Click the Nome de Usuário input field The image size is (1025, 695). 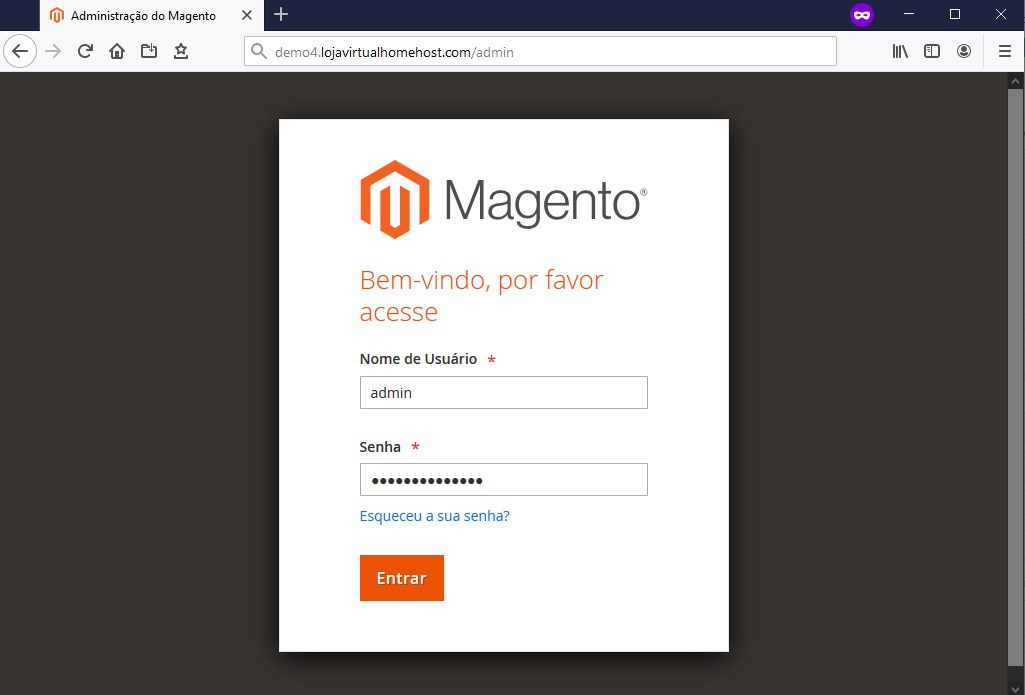(x=503, y=392)
